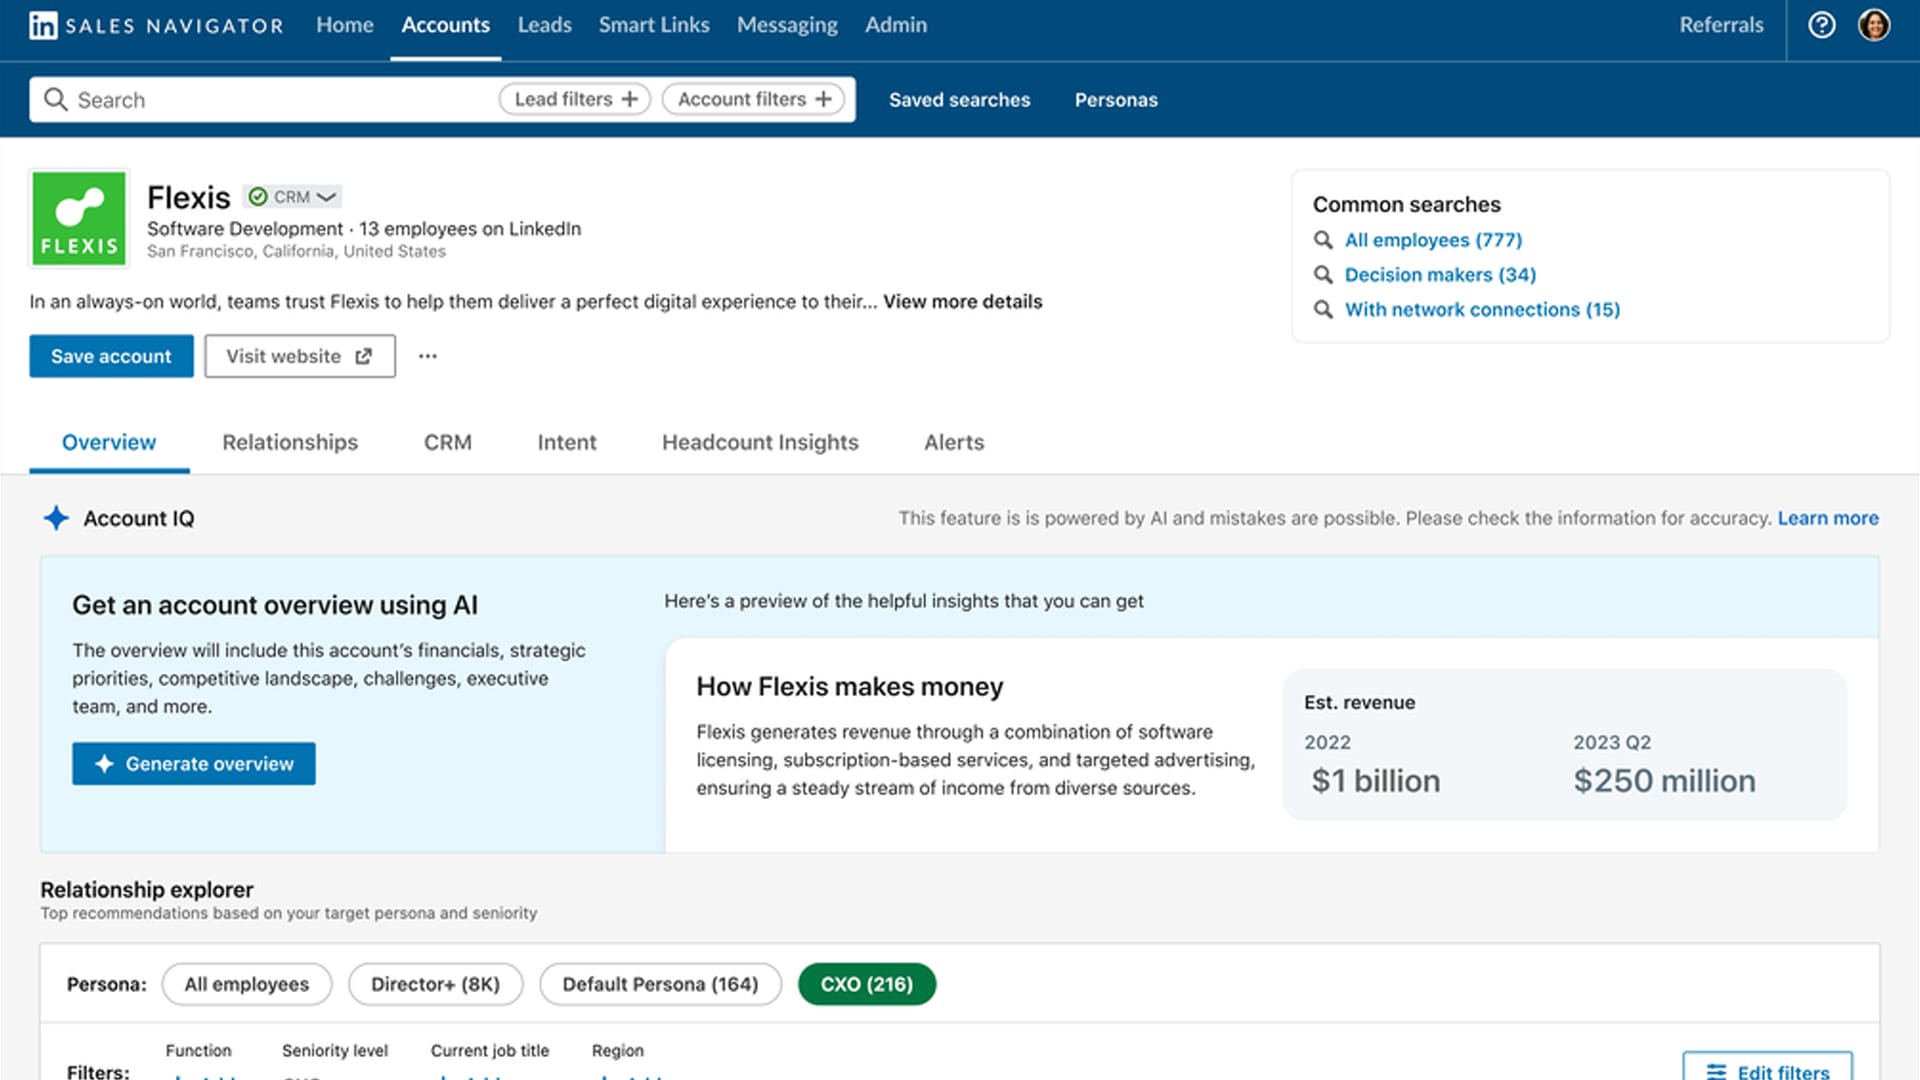Switch to the Headcount Insights tab
The image size is (1920, 1080).
(759, 442)
